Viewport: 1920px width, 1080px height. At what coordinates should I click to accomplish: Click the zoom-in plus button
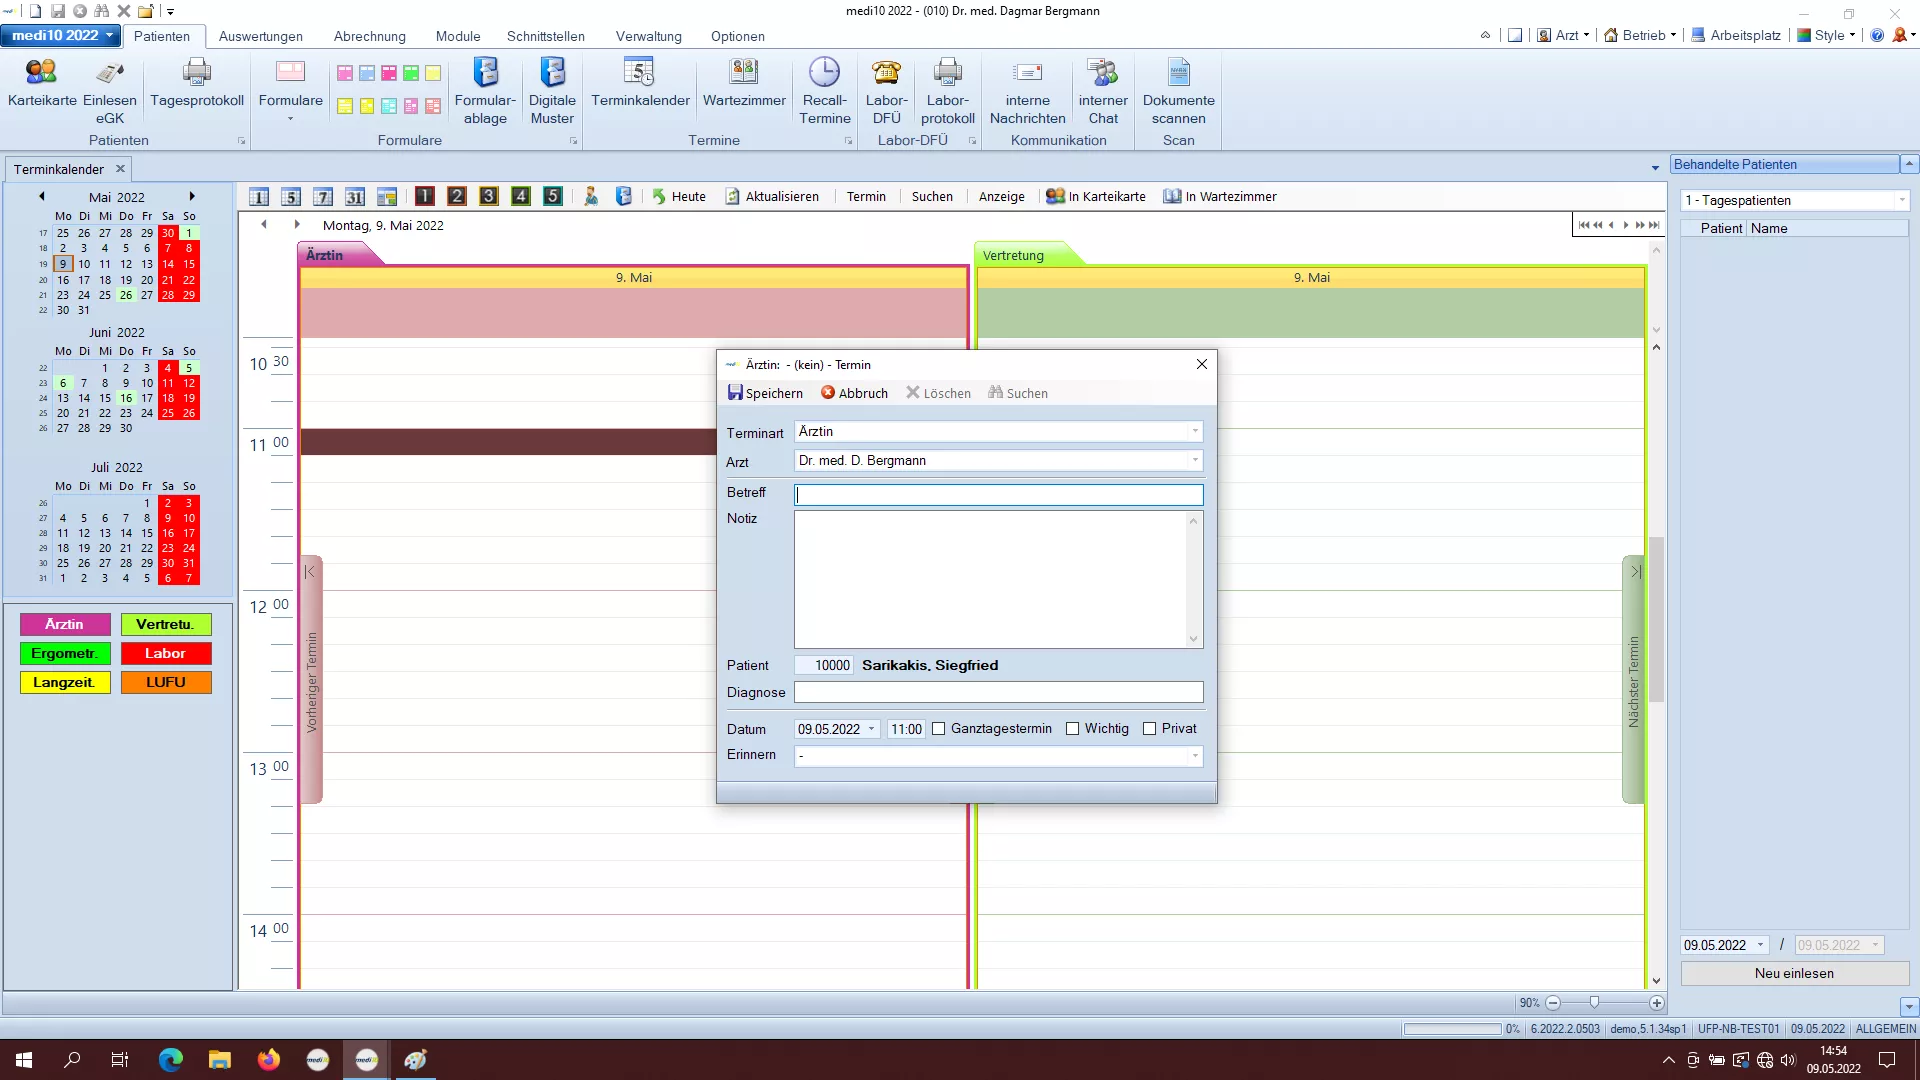(1657, 1003)
